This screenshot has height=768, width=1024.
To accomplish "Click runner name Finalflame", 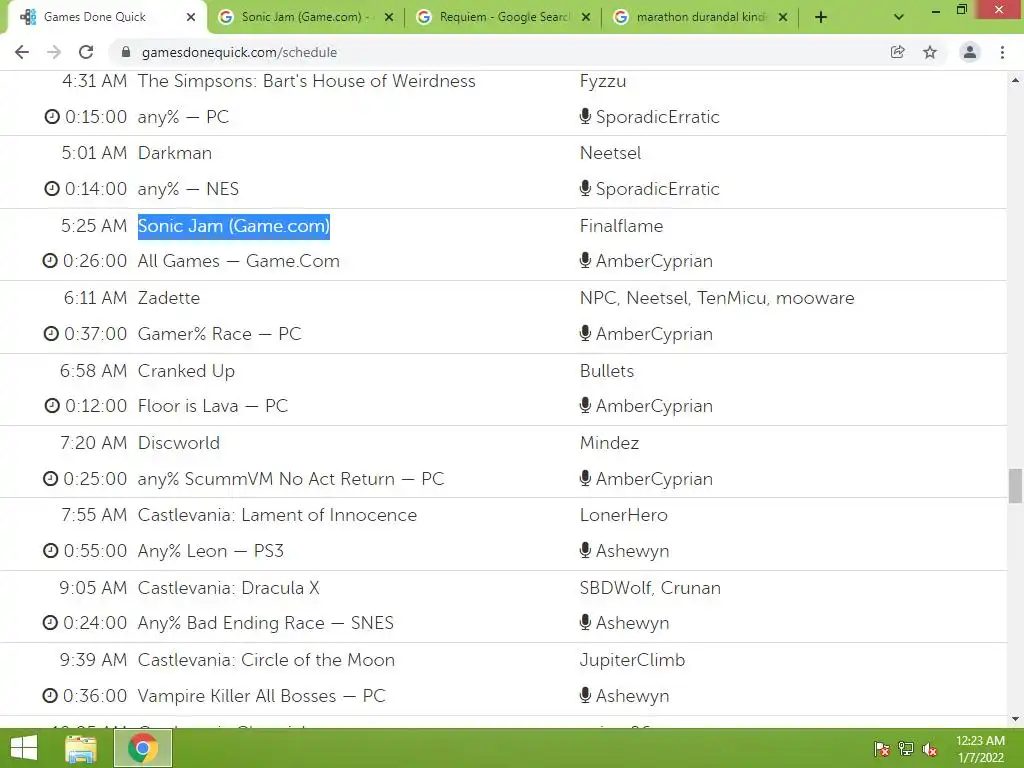I will [x=621, y=226].
